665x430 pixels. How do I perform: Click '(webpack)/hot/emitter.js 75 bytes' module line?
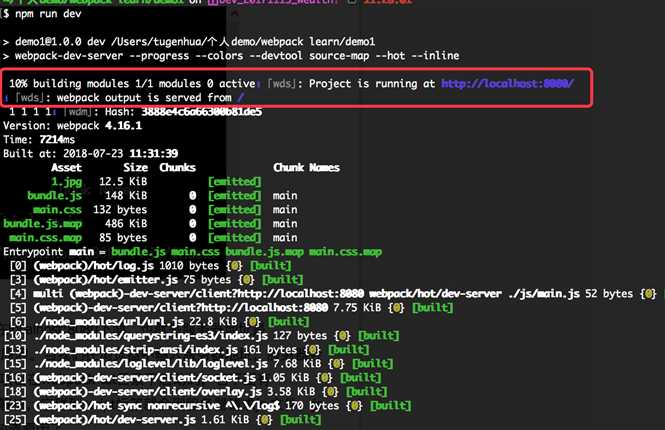(x=156, y=280)
